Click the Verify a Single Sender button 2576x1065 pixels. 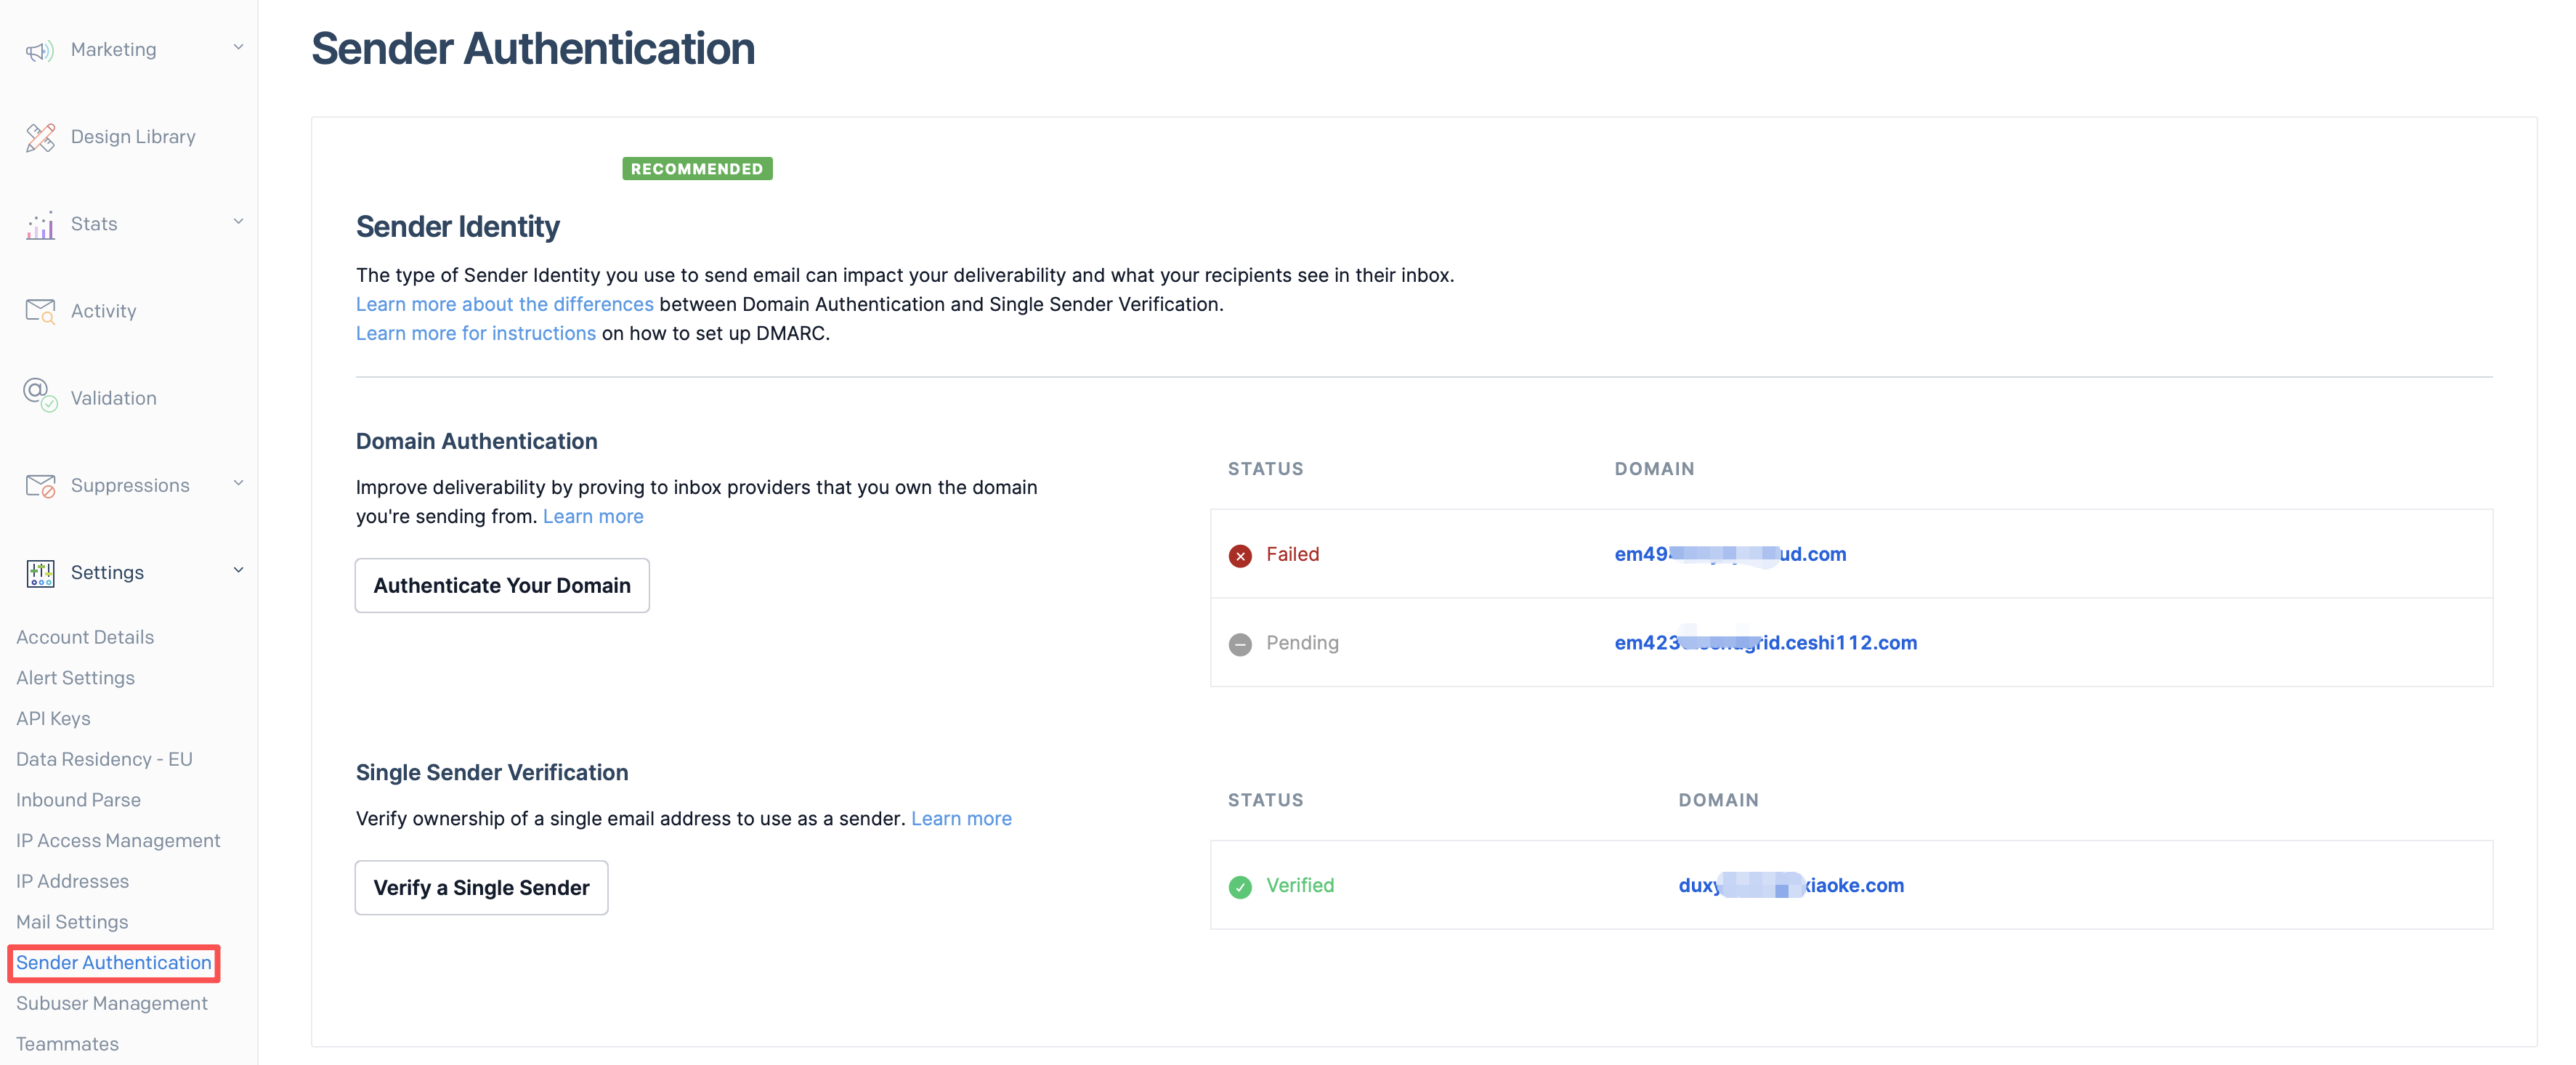(x=481, y=887)
